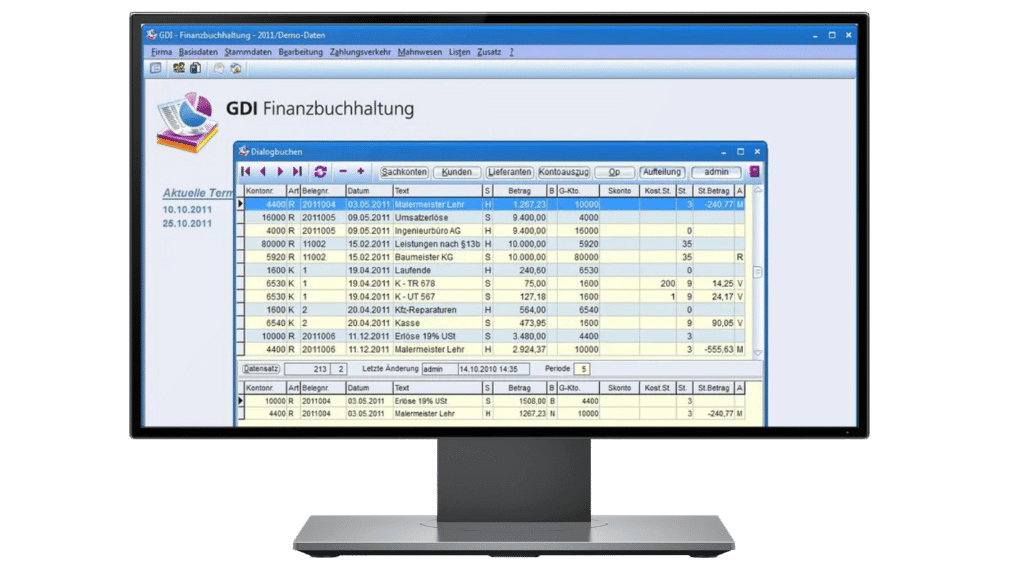
Task: Open the Basisdaten menu
Action: 198,52
